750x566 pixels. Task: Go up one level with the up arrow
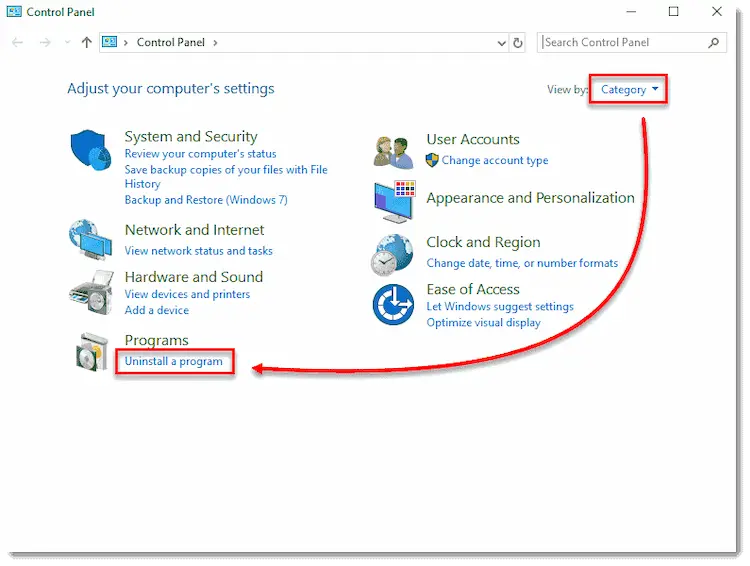(x=87, y=43)
